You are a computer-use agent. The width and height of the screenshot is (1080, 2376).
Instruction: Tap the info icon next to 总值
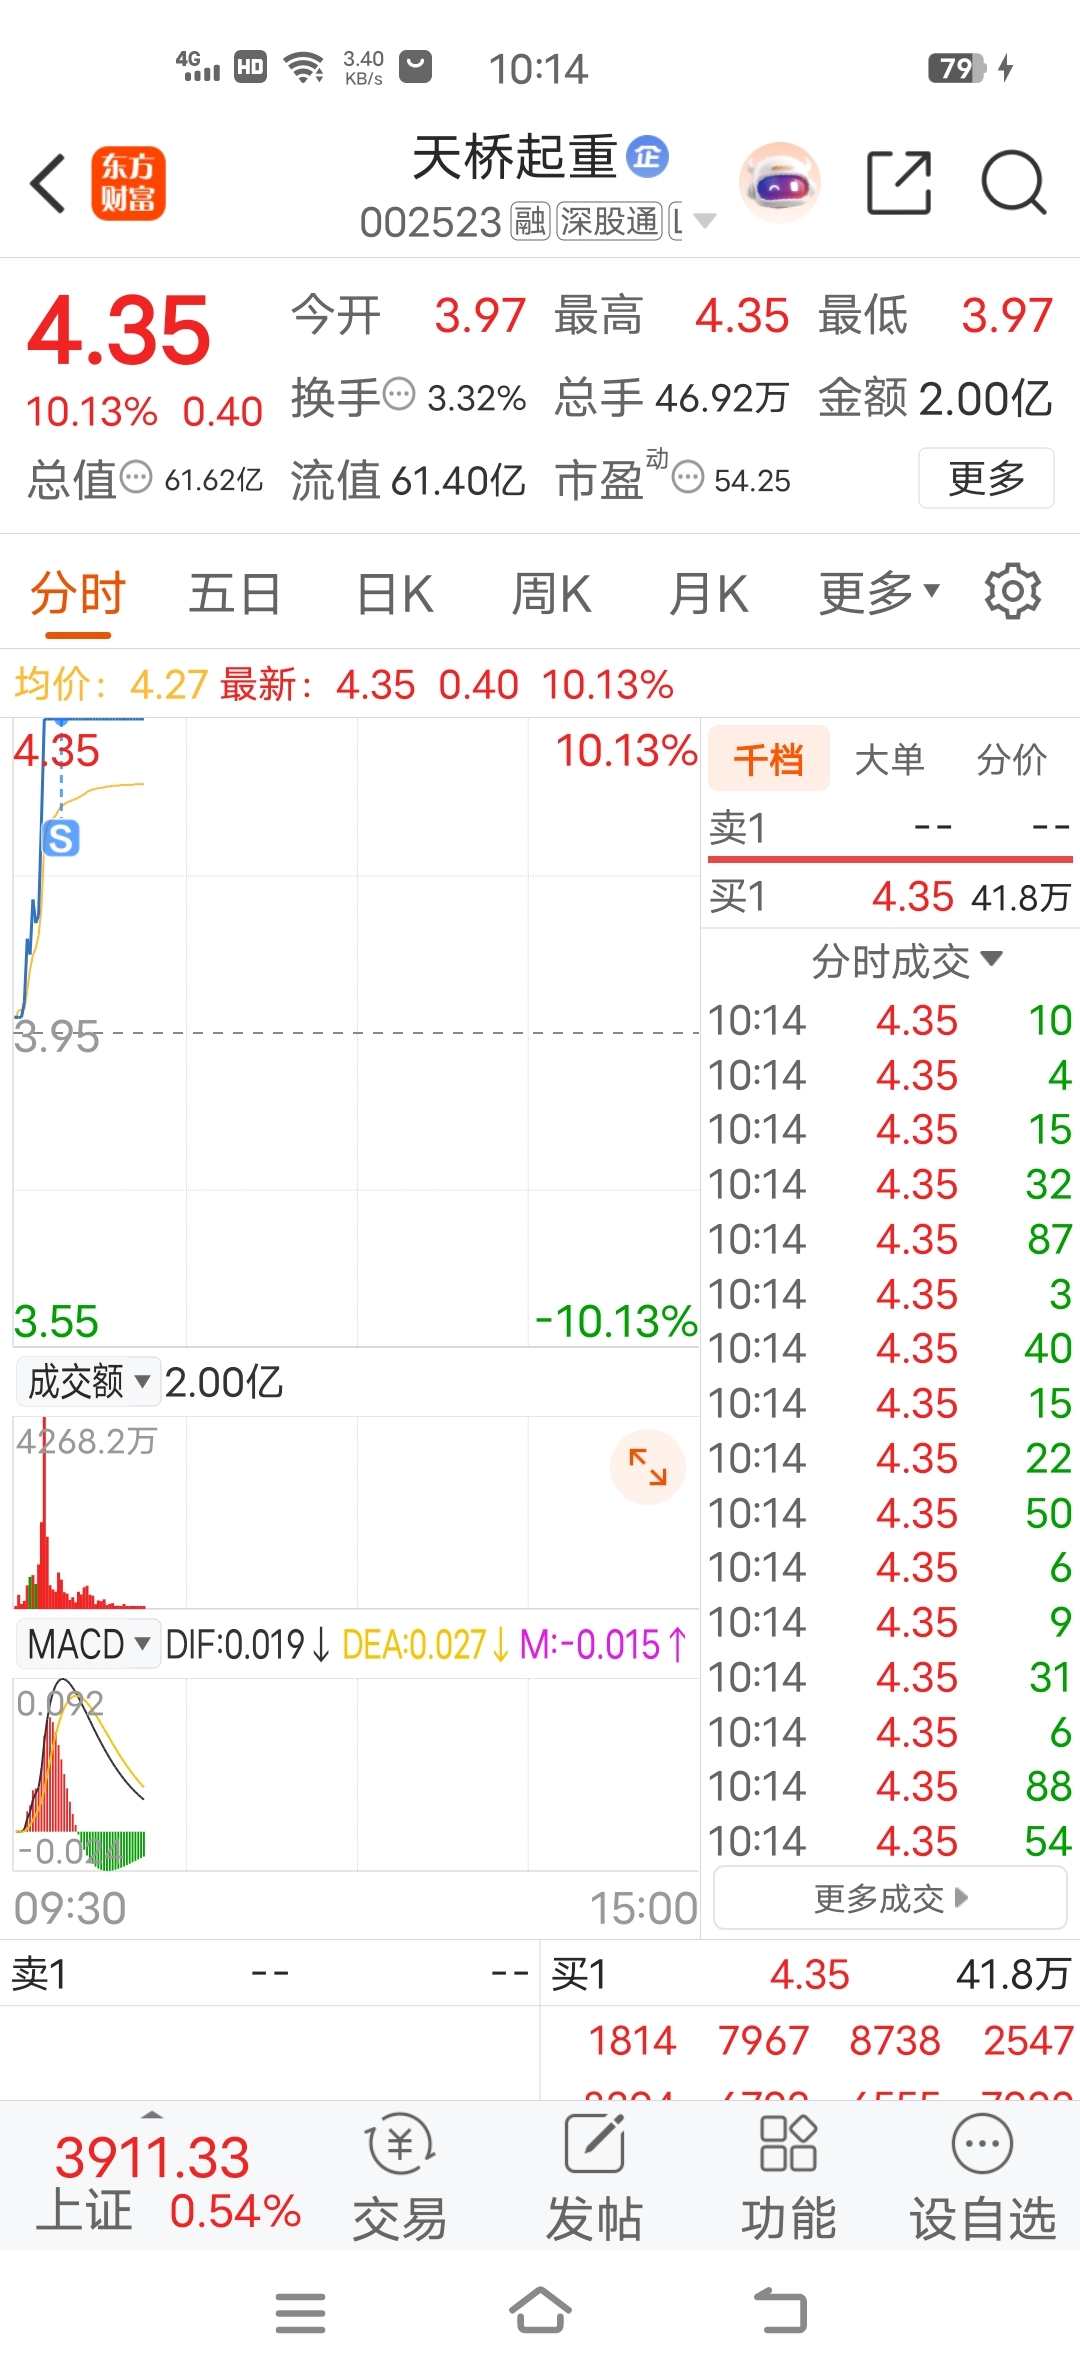(x=136, y=477)
